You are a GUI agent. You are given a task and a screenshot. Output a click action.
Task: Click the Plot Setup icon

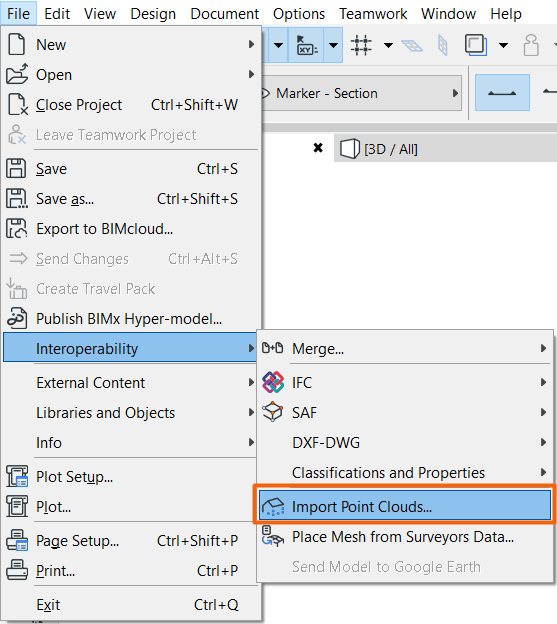point(17,476)
